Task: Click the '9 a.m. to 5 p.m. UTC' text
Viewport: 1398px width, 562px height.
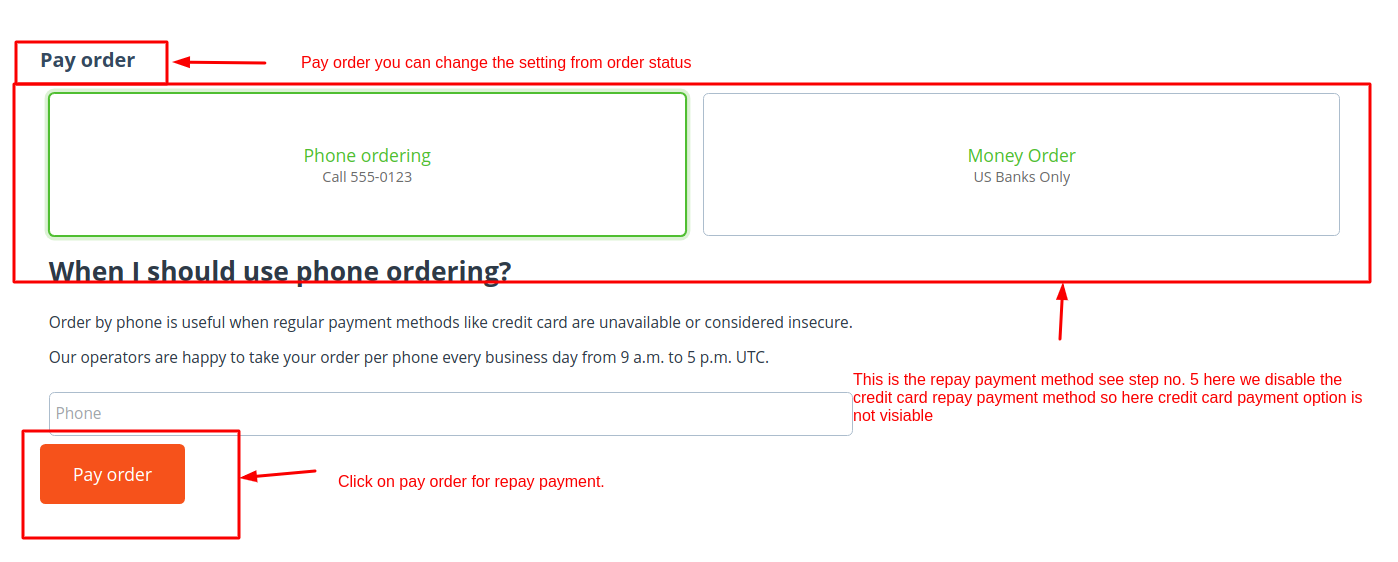Action: (x=694, y=357)
